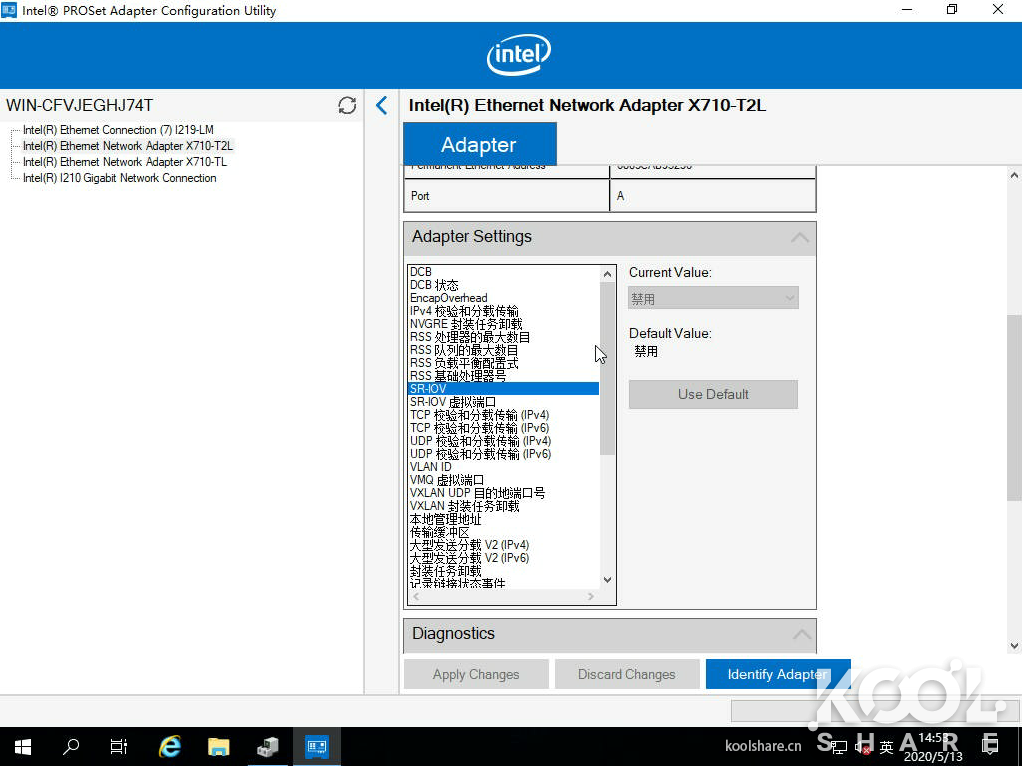Select UDP 校验和分载传输 (IPv4) setting
This screenshot has width=1022, height=766.
tap(480, 441)
